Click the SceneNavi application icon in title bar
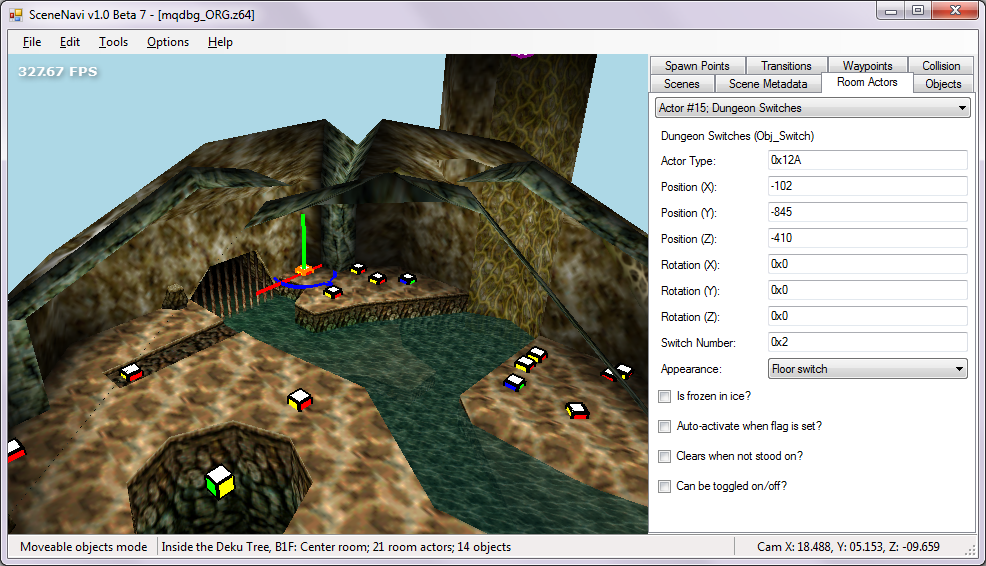 (16, 14)
